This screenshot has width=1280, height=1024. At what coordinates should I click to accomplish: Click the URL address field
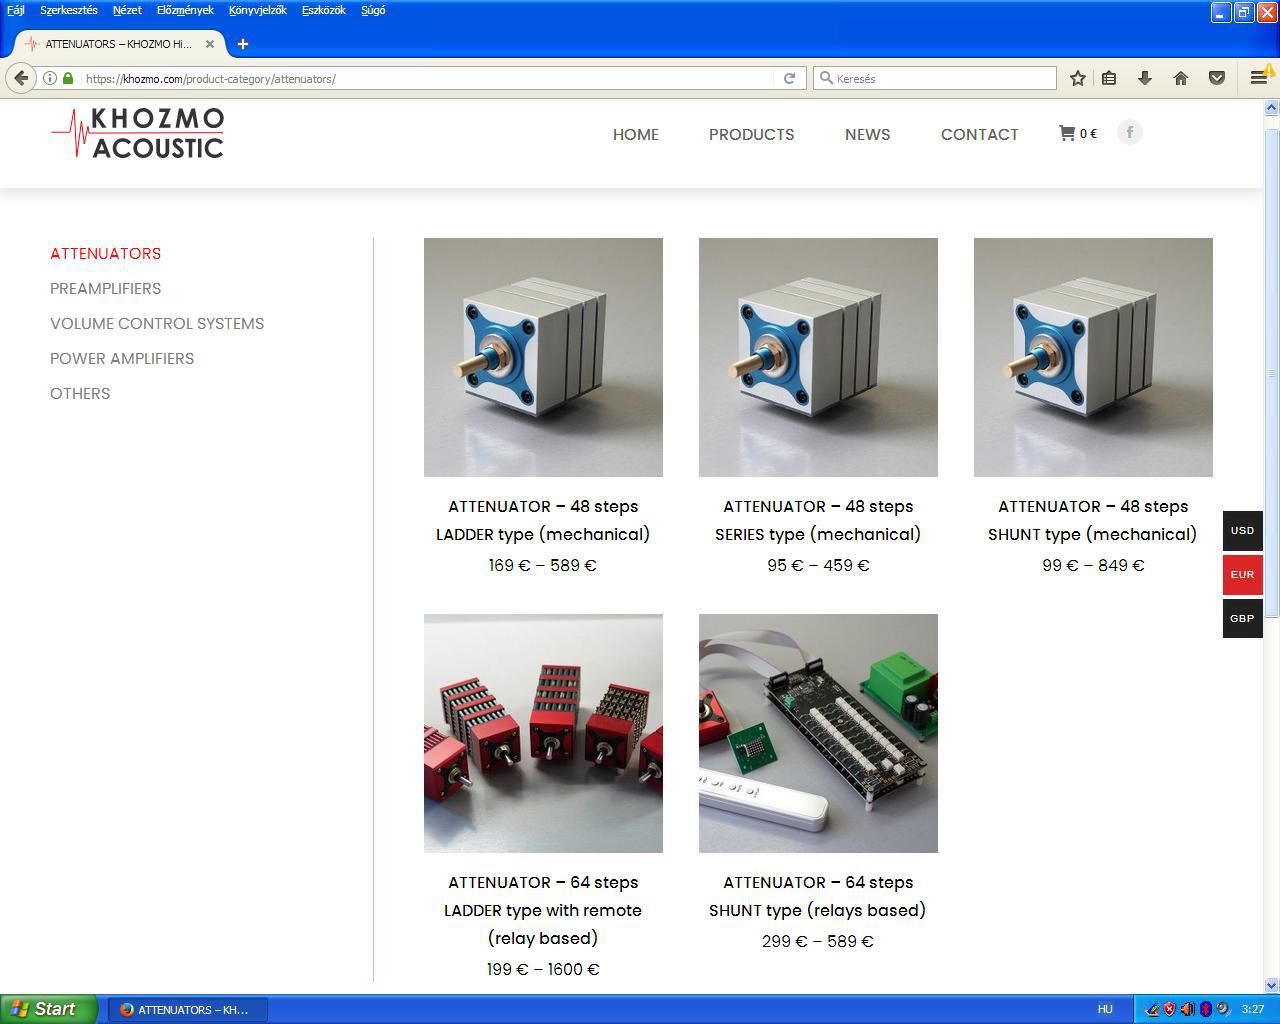tap(425, 78)
